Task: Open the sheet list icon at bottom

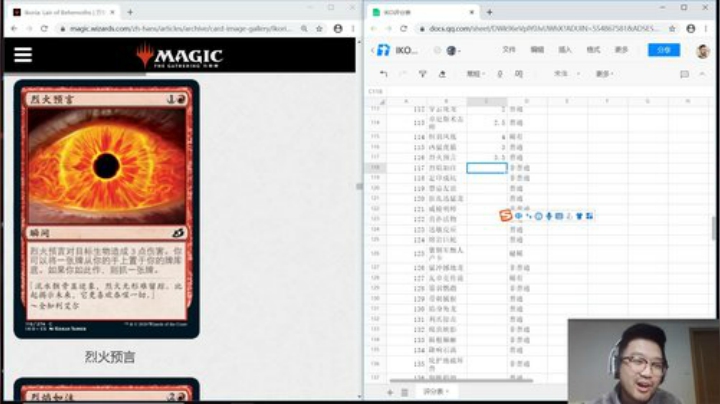Action: coord(405,392)
